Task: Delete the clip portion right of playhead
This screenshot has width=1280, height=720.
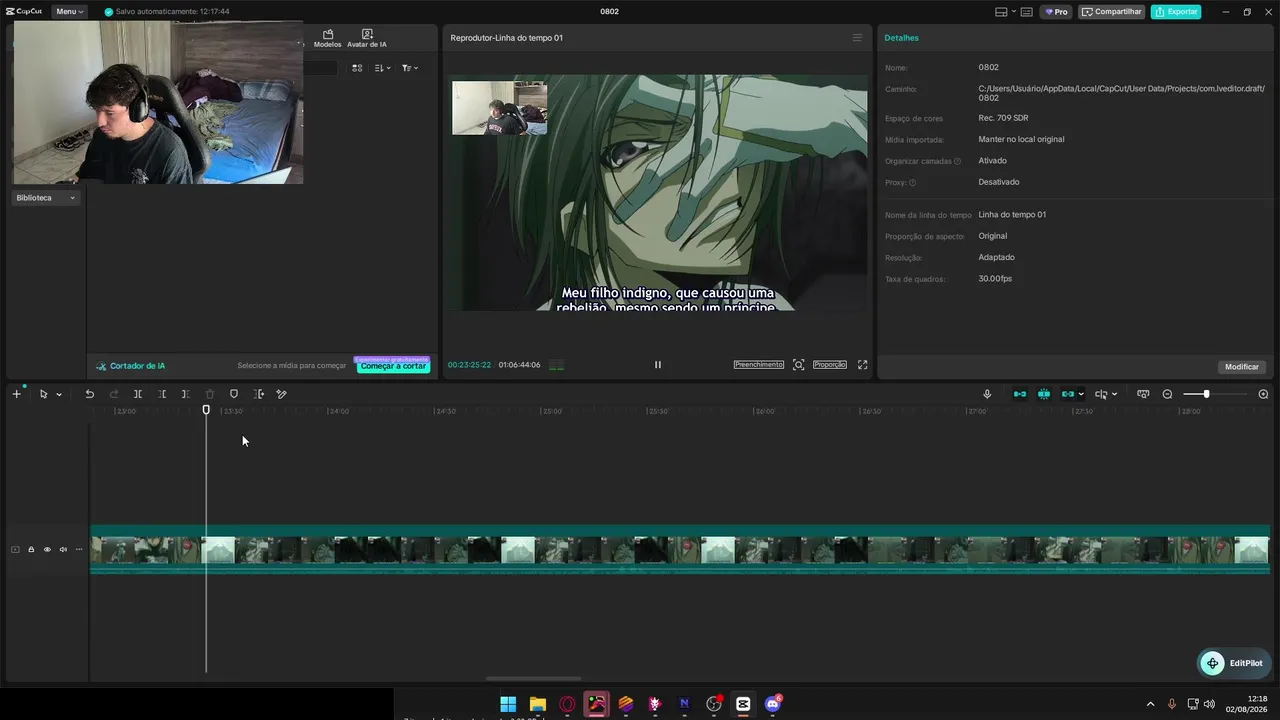Action: 186,394
